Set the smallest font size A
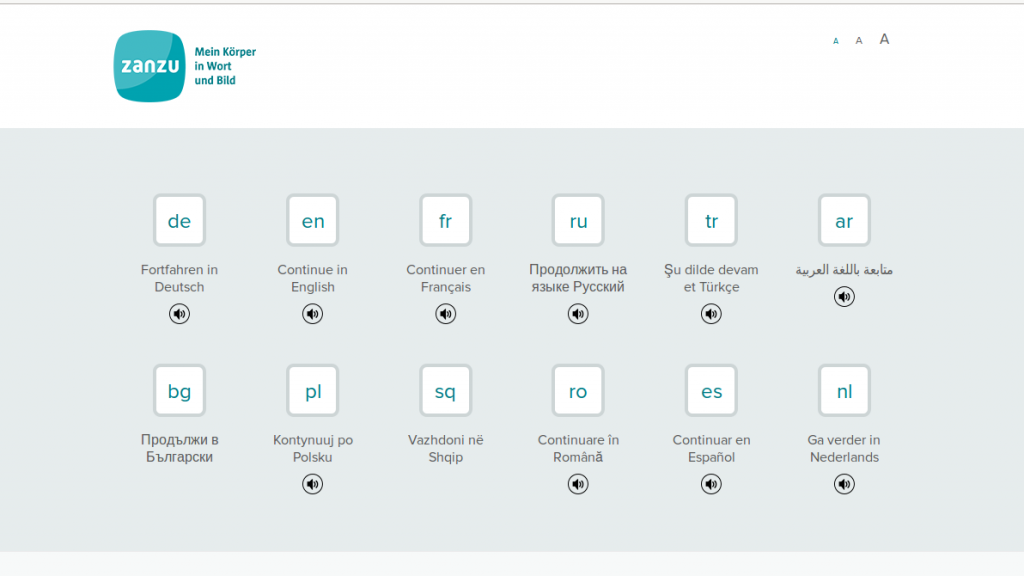Viewport: 1024px width, 576px height. 836,41
